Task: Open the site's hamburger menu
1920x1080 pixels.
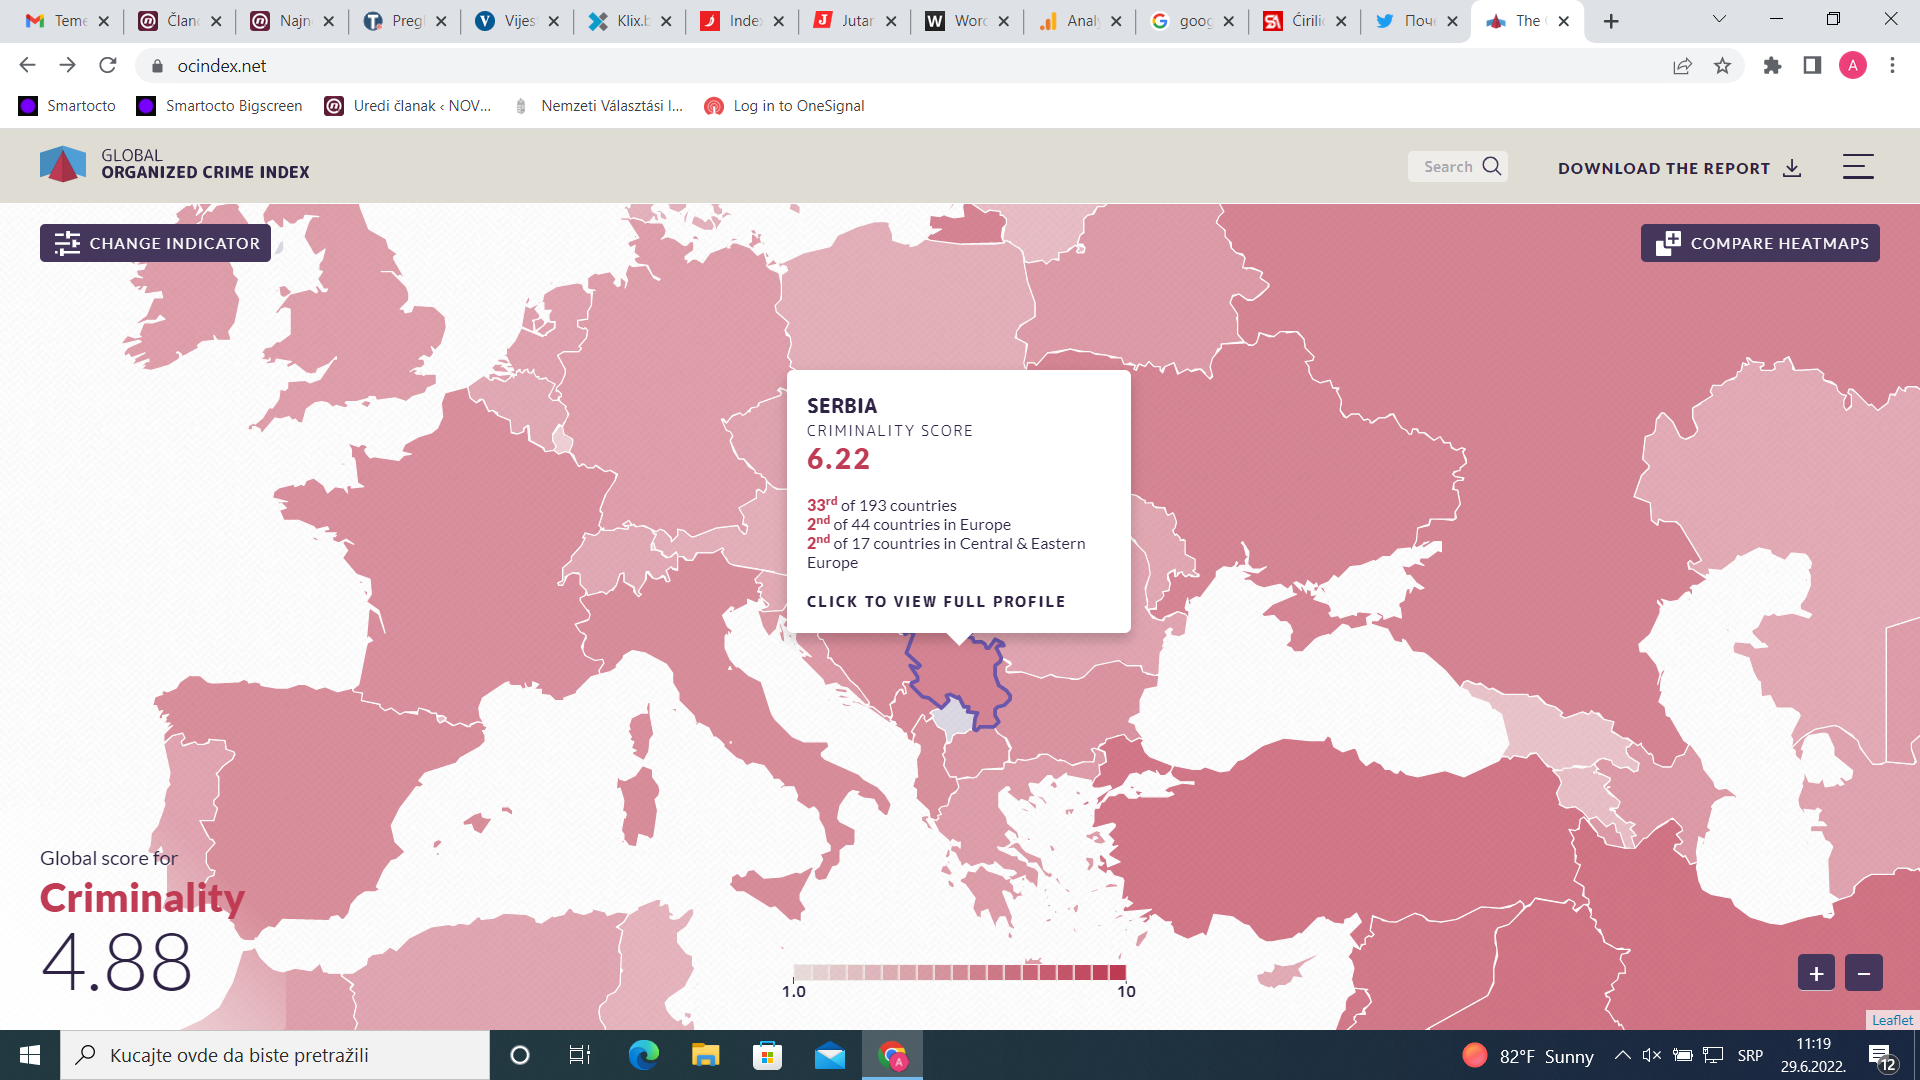Action: tap(1857, 166)
